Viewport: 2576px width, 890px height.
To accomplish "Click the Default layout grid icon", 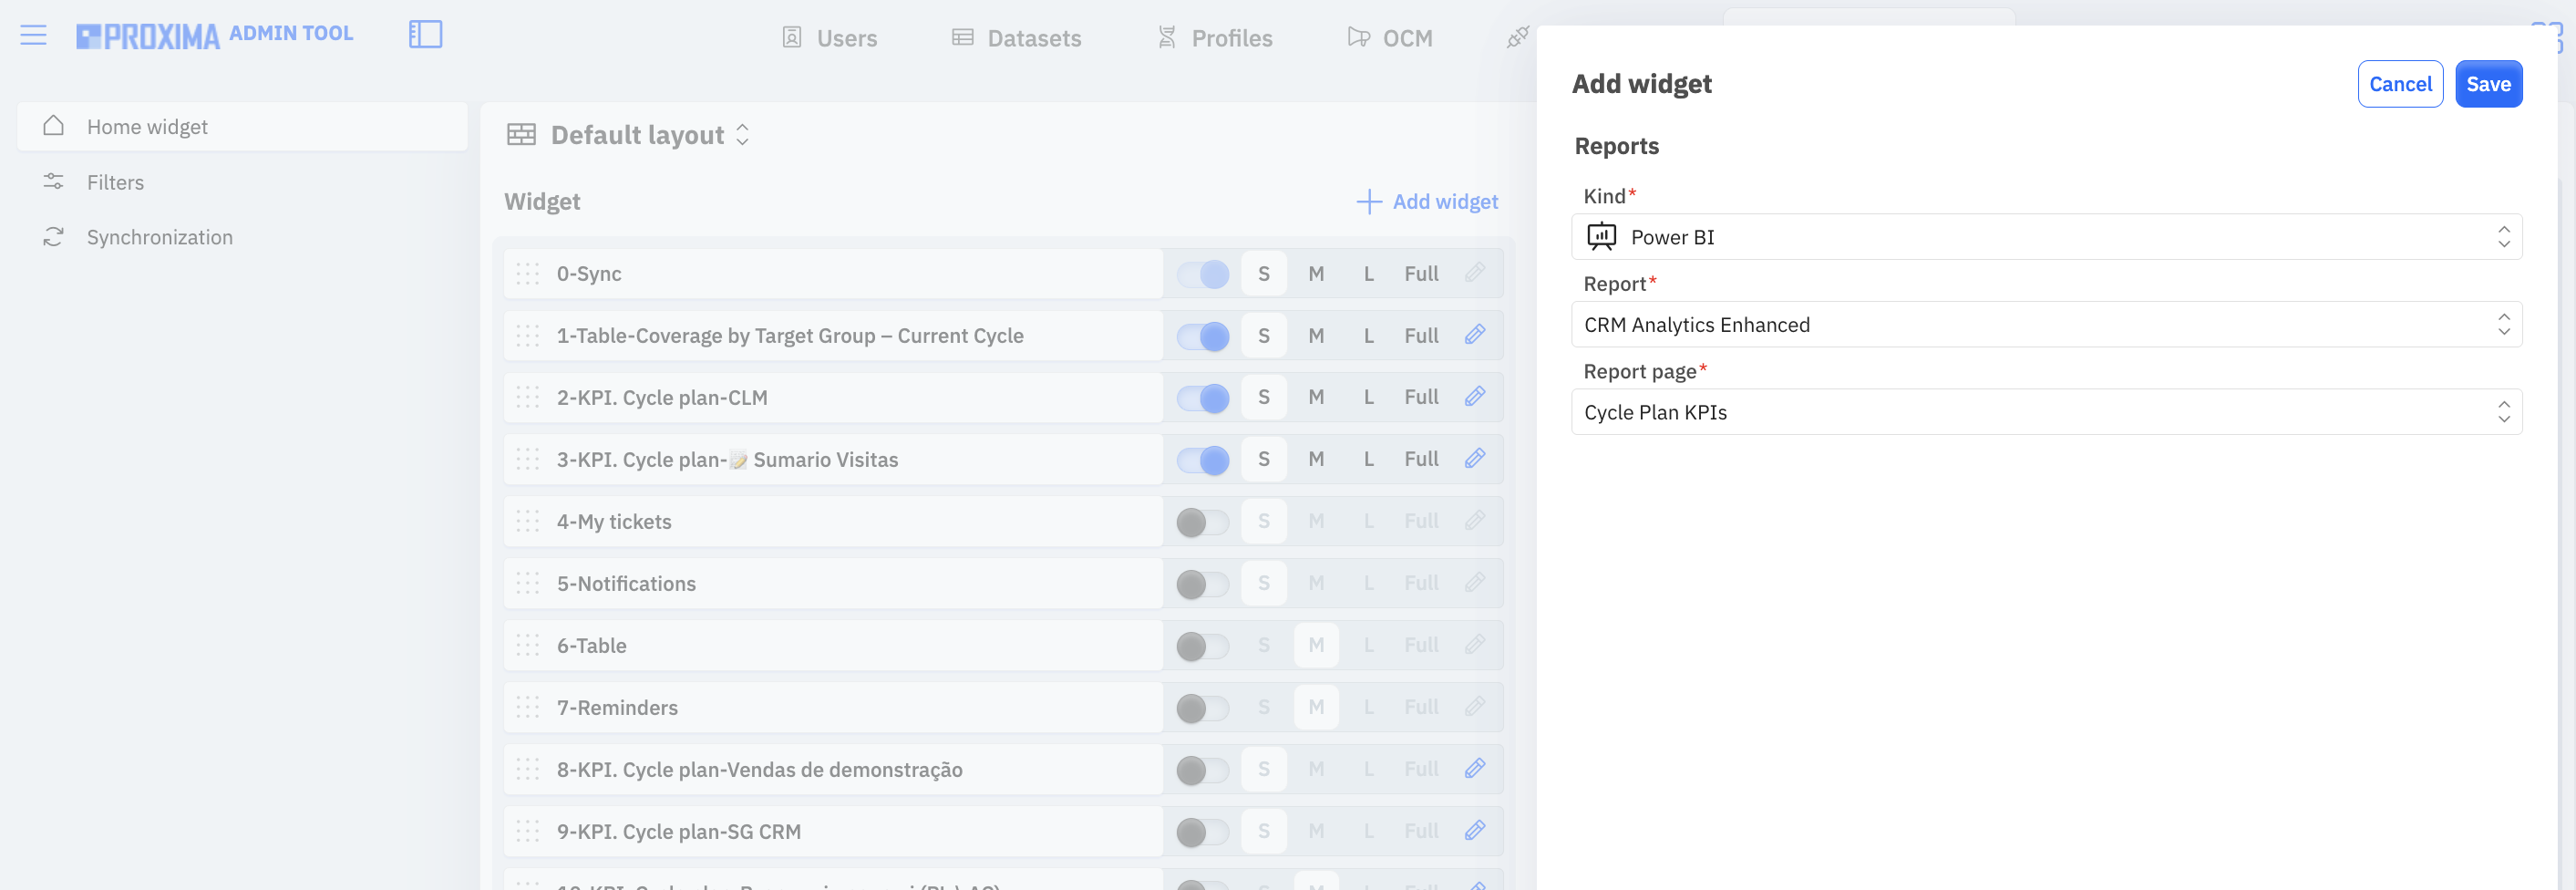I will click(x=521, y=135).
